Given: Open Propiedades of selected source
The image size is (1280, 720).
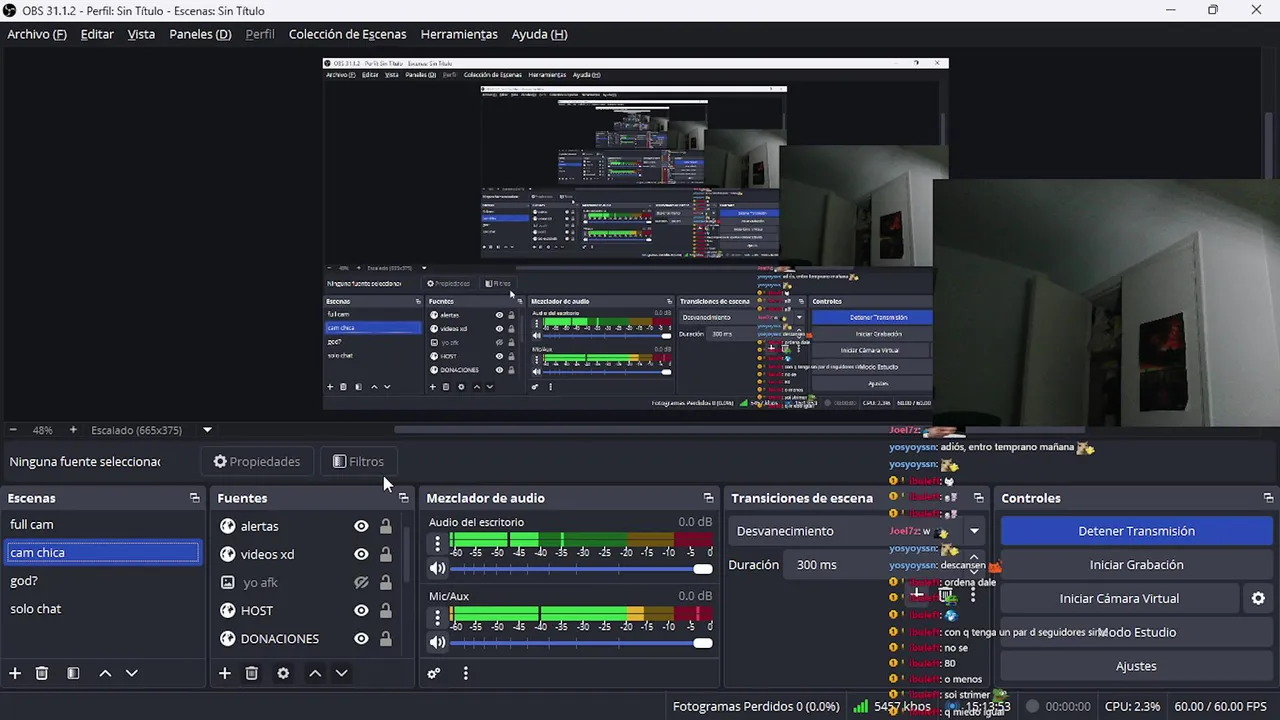Looking at the screenshot, I should click(x=257, y=462).
